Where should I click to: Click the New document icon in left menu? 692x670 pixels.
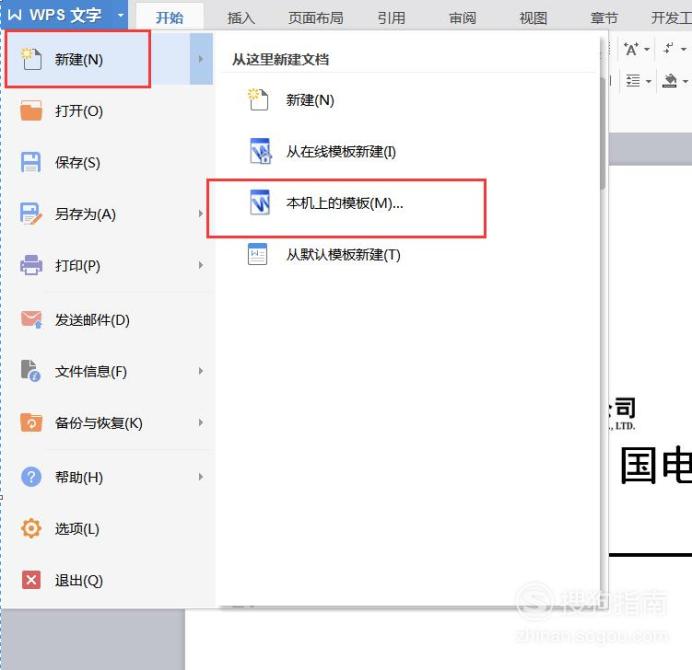coord(32,59)
